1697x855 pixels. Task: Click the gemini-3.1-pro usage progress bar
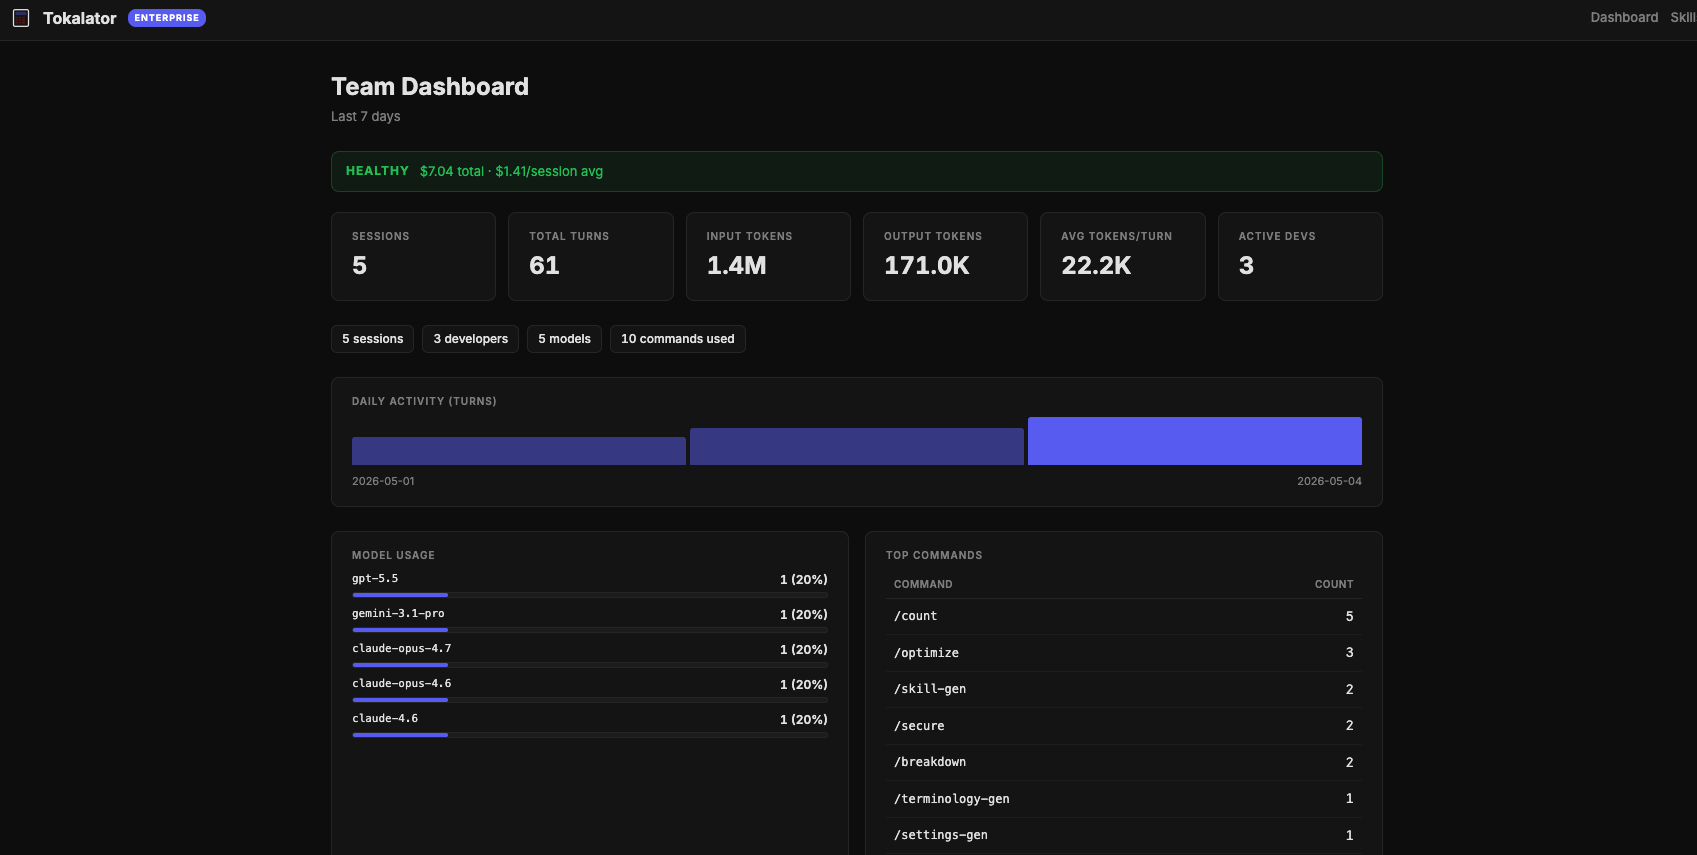[x=590, y=630]
